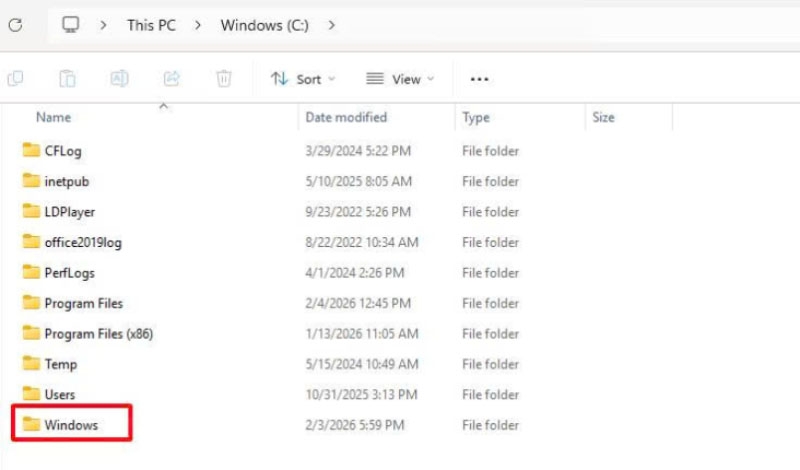The height and width of the screenshot is (470, 800).
Task: Click date 5/15/2024 10:49 AM
Action: click(x=362, y=364)
